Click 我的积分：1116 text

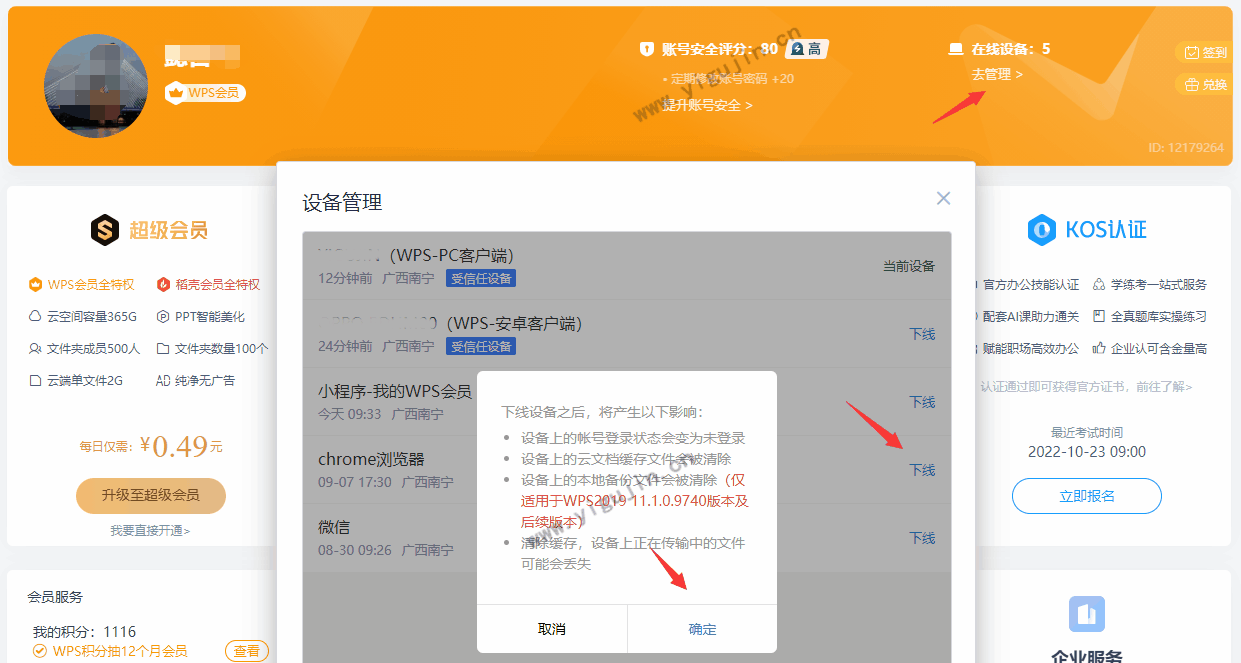84,632
